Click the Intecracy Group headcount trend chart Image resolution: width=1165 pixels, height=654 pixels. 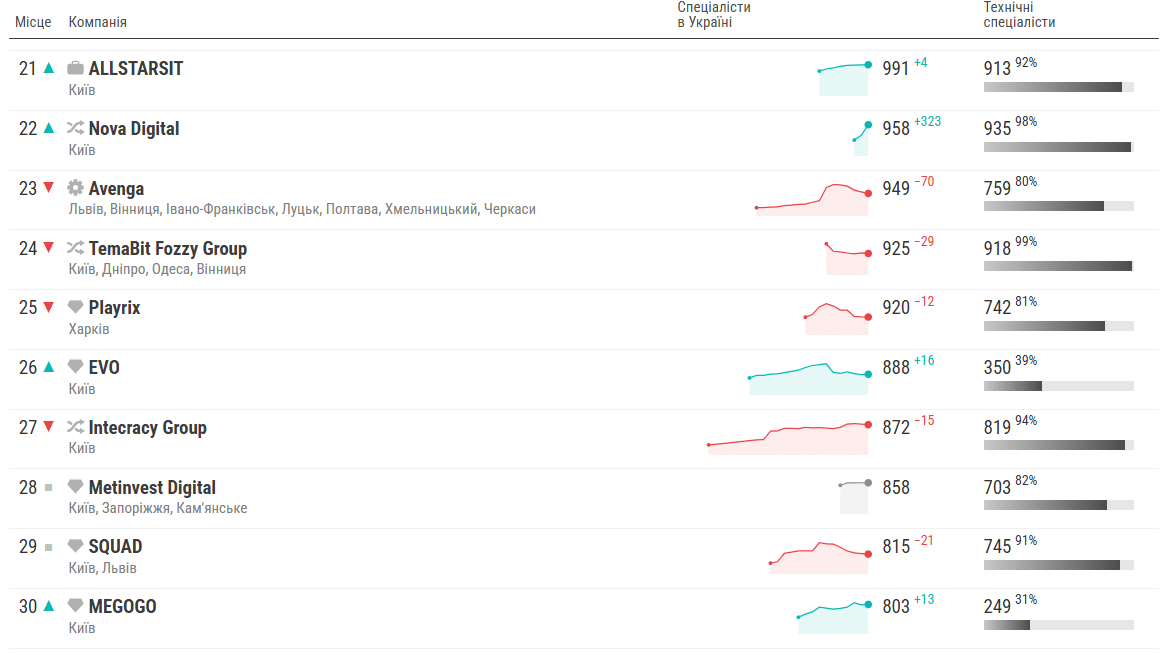click(x=789, y=438)
